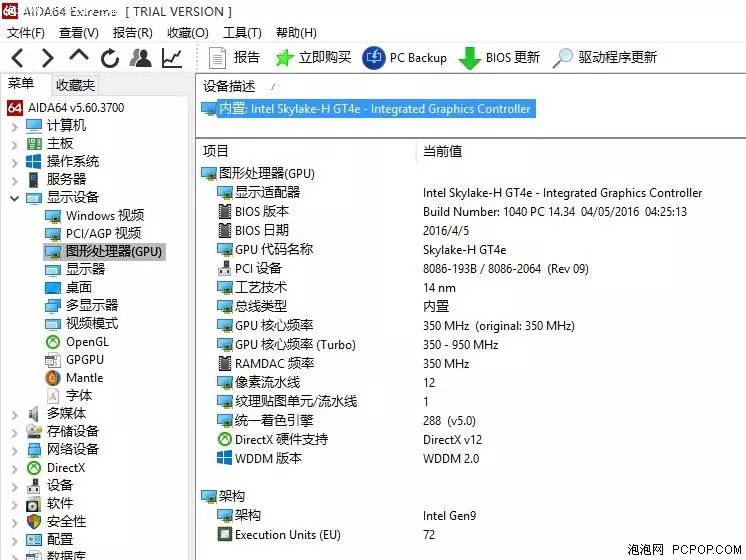746x560 pixels.
Task: Open 驱动程序更新 driver update
Action: (x=605, y=58)
